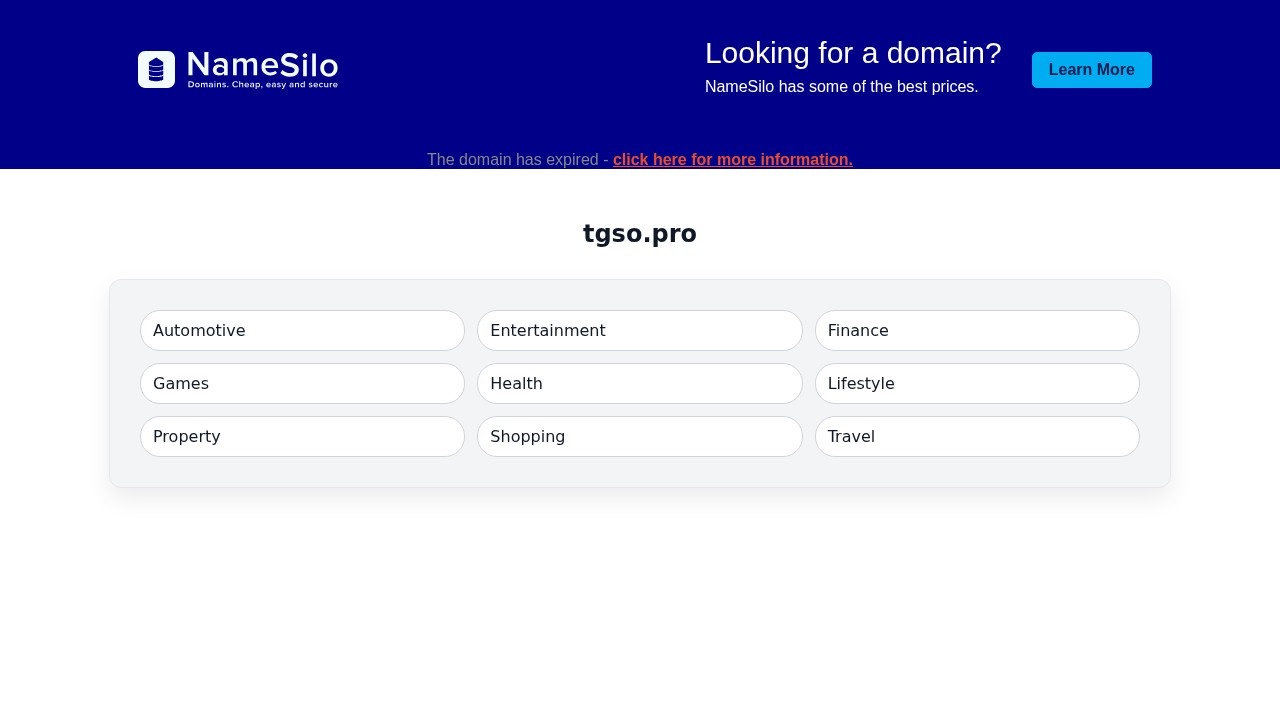This screenshot has height=720, width=1280.
Task: Click the NameSilo logo icon
Action: click(x=157, y=69)
